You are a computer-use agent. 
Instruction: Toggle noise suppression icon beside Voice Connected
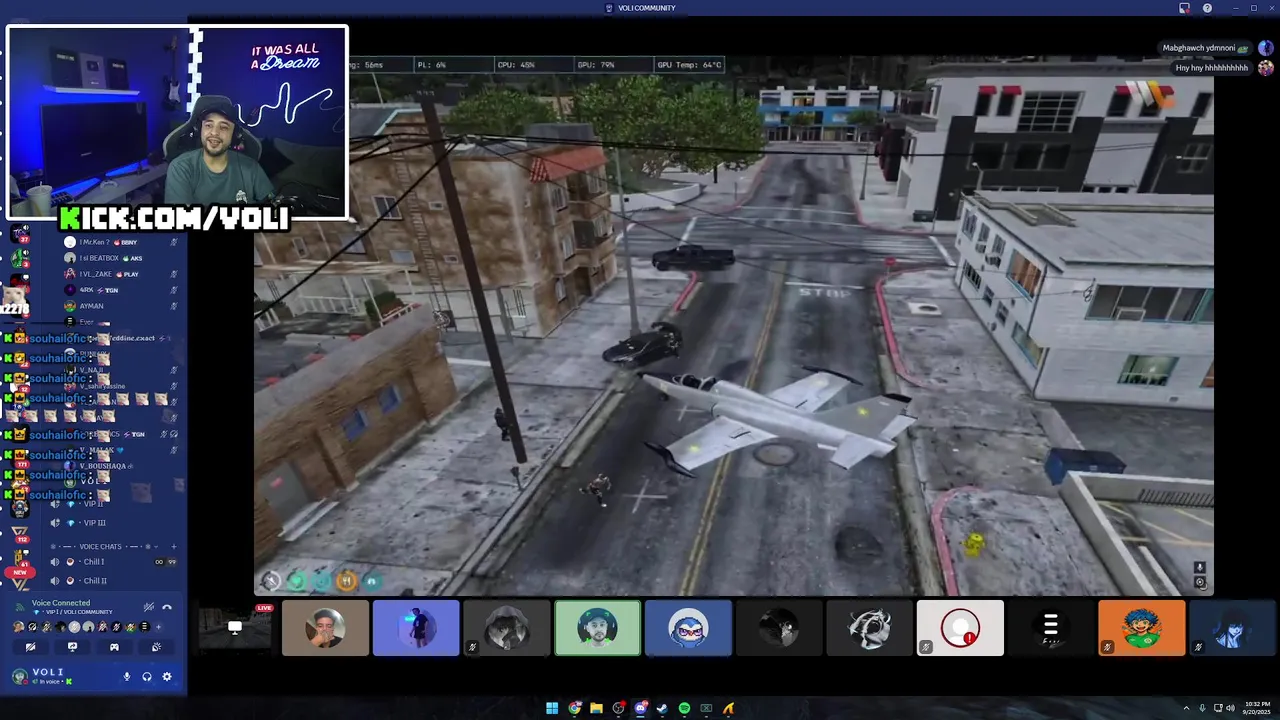click(148, 607)
